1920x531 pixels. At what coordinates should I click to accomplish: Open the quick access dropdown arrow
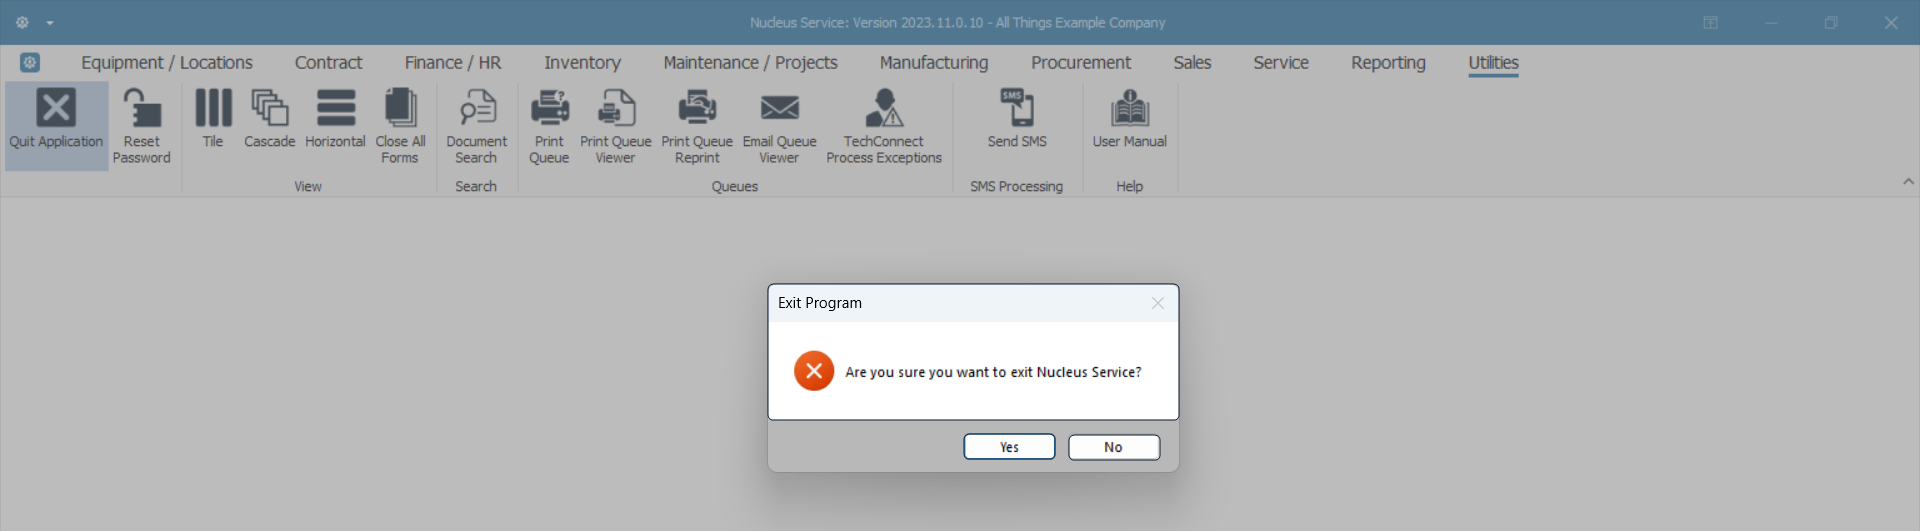pyautogui.click(x=50, y=23)
